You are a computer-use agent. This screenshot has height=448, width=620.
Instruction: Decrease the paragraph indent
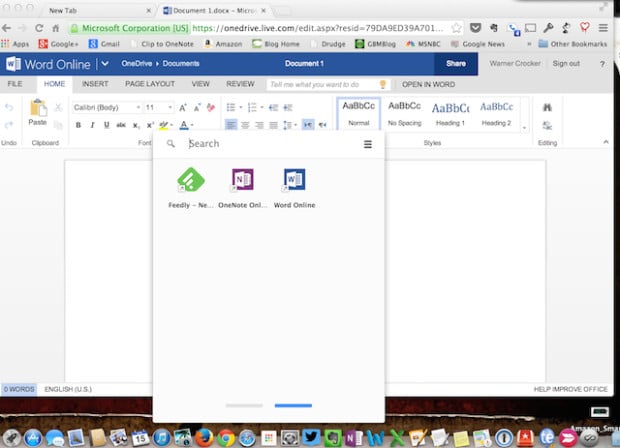coord(273,107)
